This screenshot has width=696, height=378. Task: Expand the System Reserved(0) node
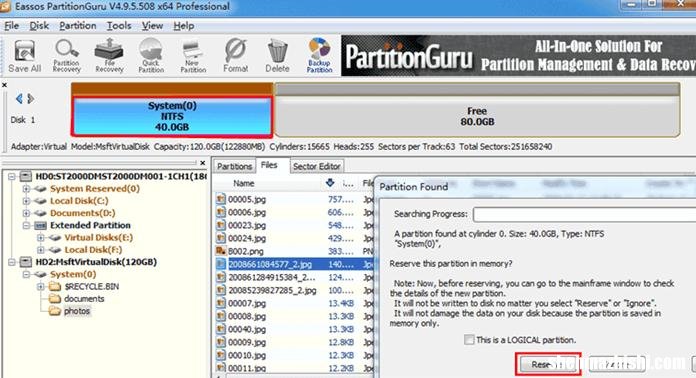26,189
